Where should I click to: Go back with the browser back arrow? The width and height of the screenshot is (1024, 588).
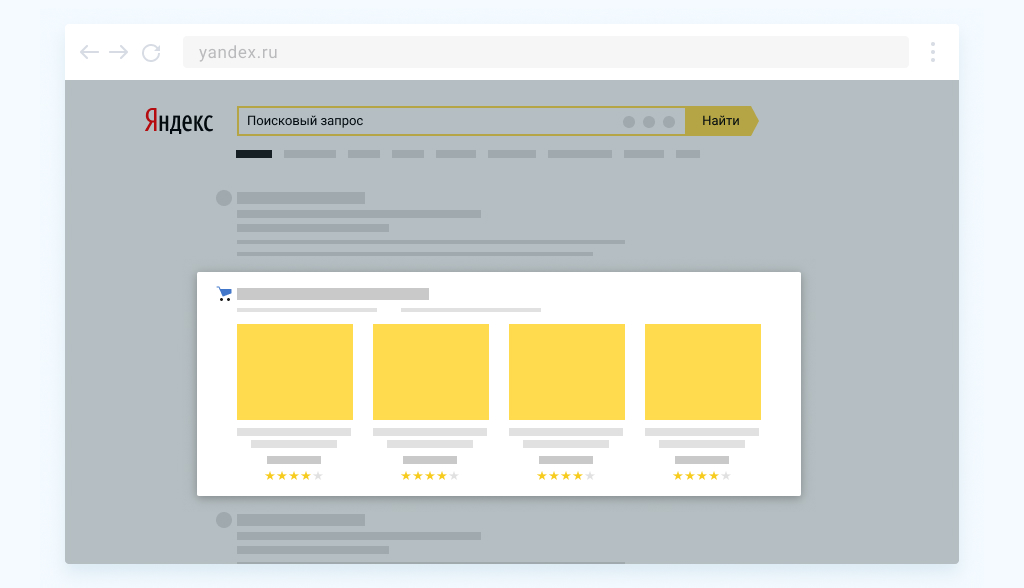[x=89, y=52]
